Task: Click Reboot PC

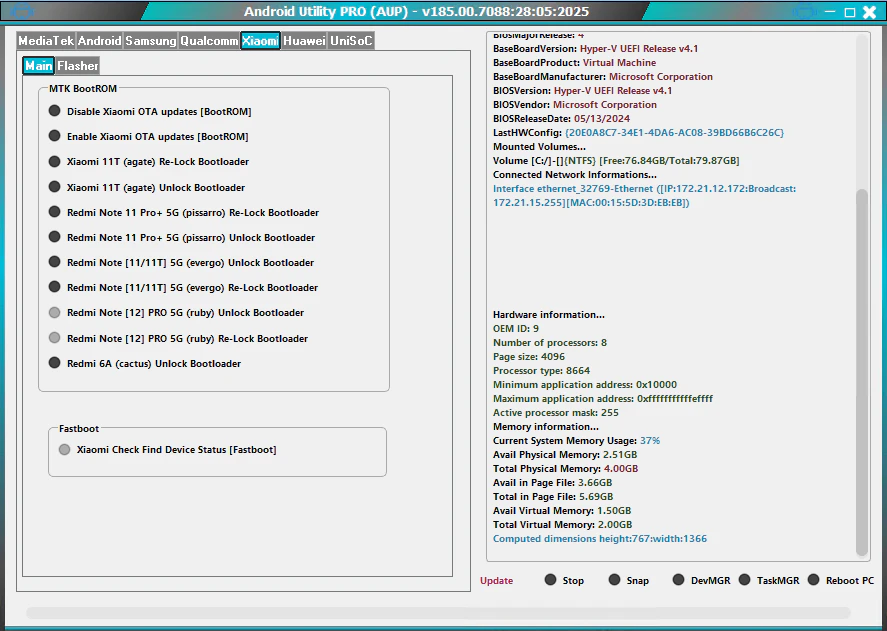Action: click(841, 580)
